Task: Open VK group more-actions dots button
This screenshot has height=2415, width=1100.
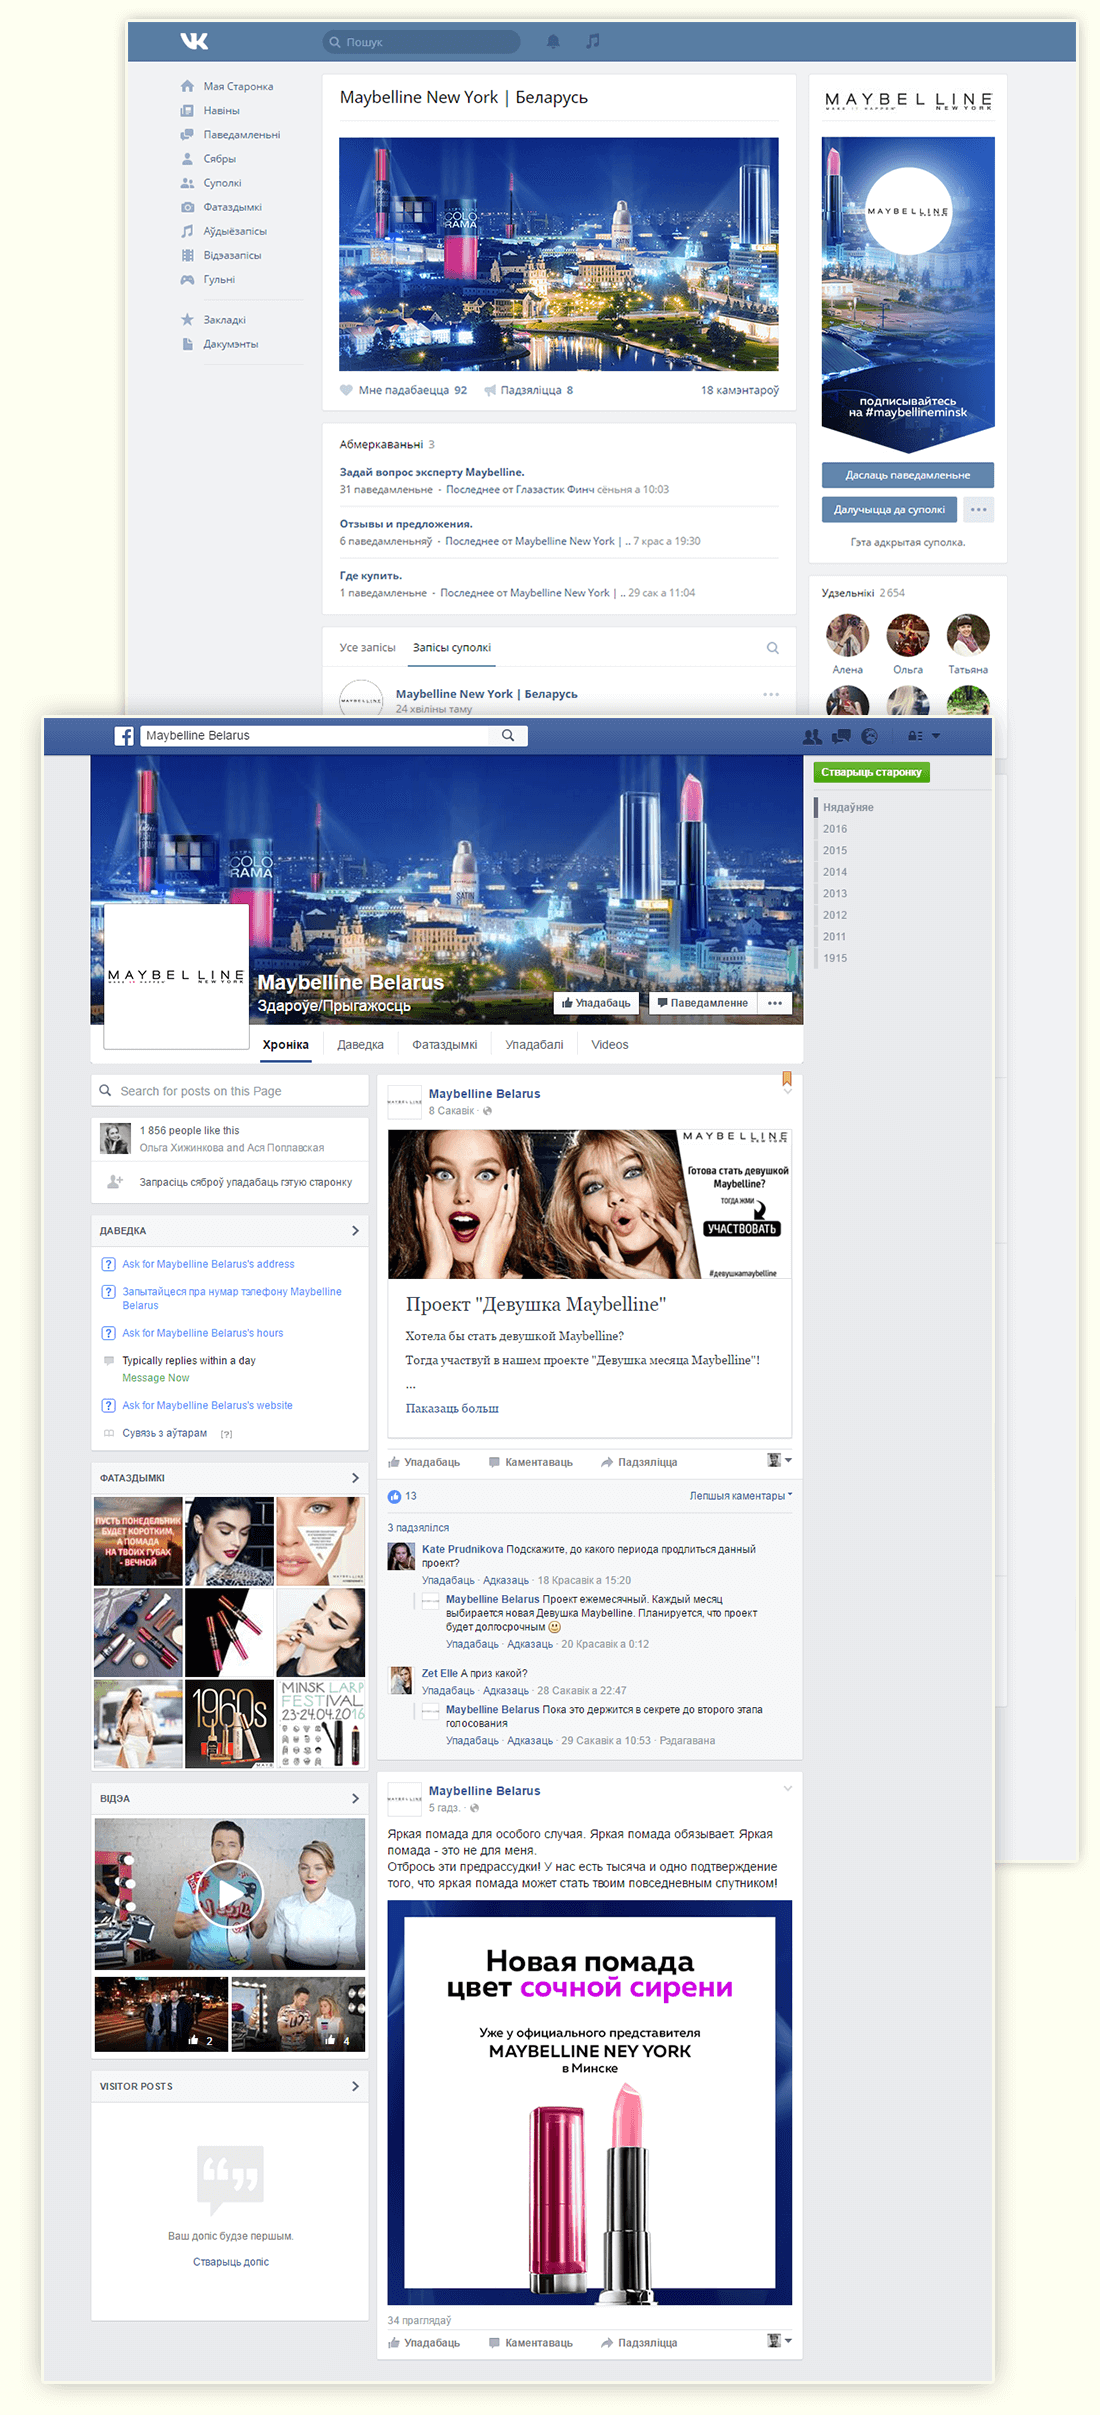Action: 978,510
